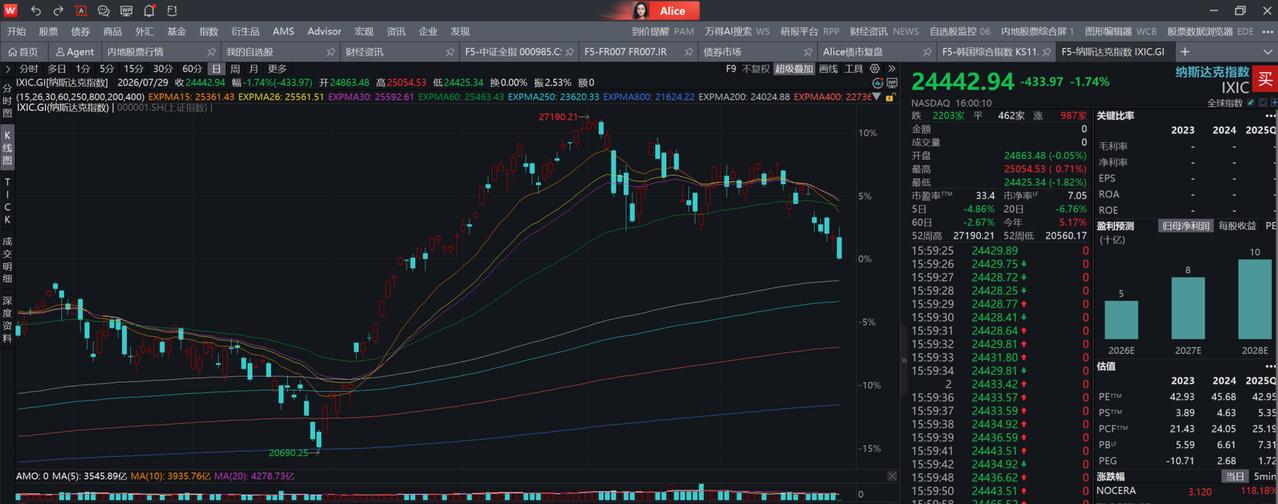This screenshot has height=504, width=1278.
Task: Select the 分时 timeframe
Action: 28,69
